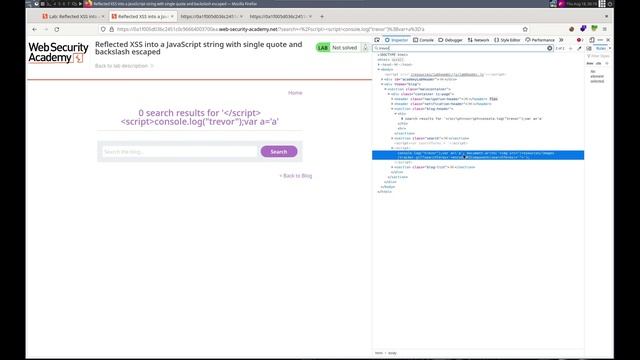Viewport: 640px width, 360px height.
Task: Click the add new node plus icon
Action: tap(571, 48)
